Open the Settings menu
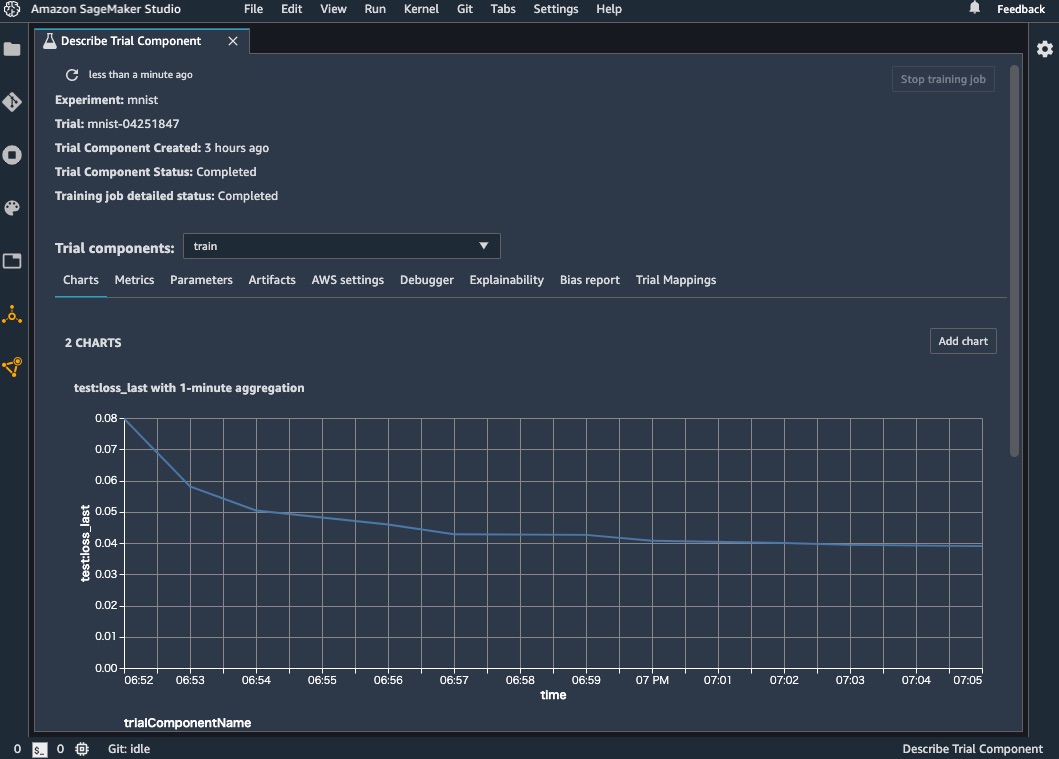This screenshot has height=759, width=1059. tap(556, 9)
